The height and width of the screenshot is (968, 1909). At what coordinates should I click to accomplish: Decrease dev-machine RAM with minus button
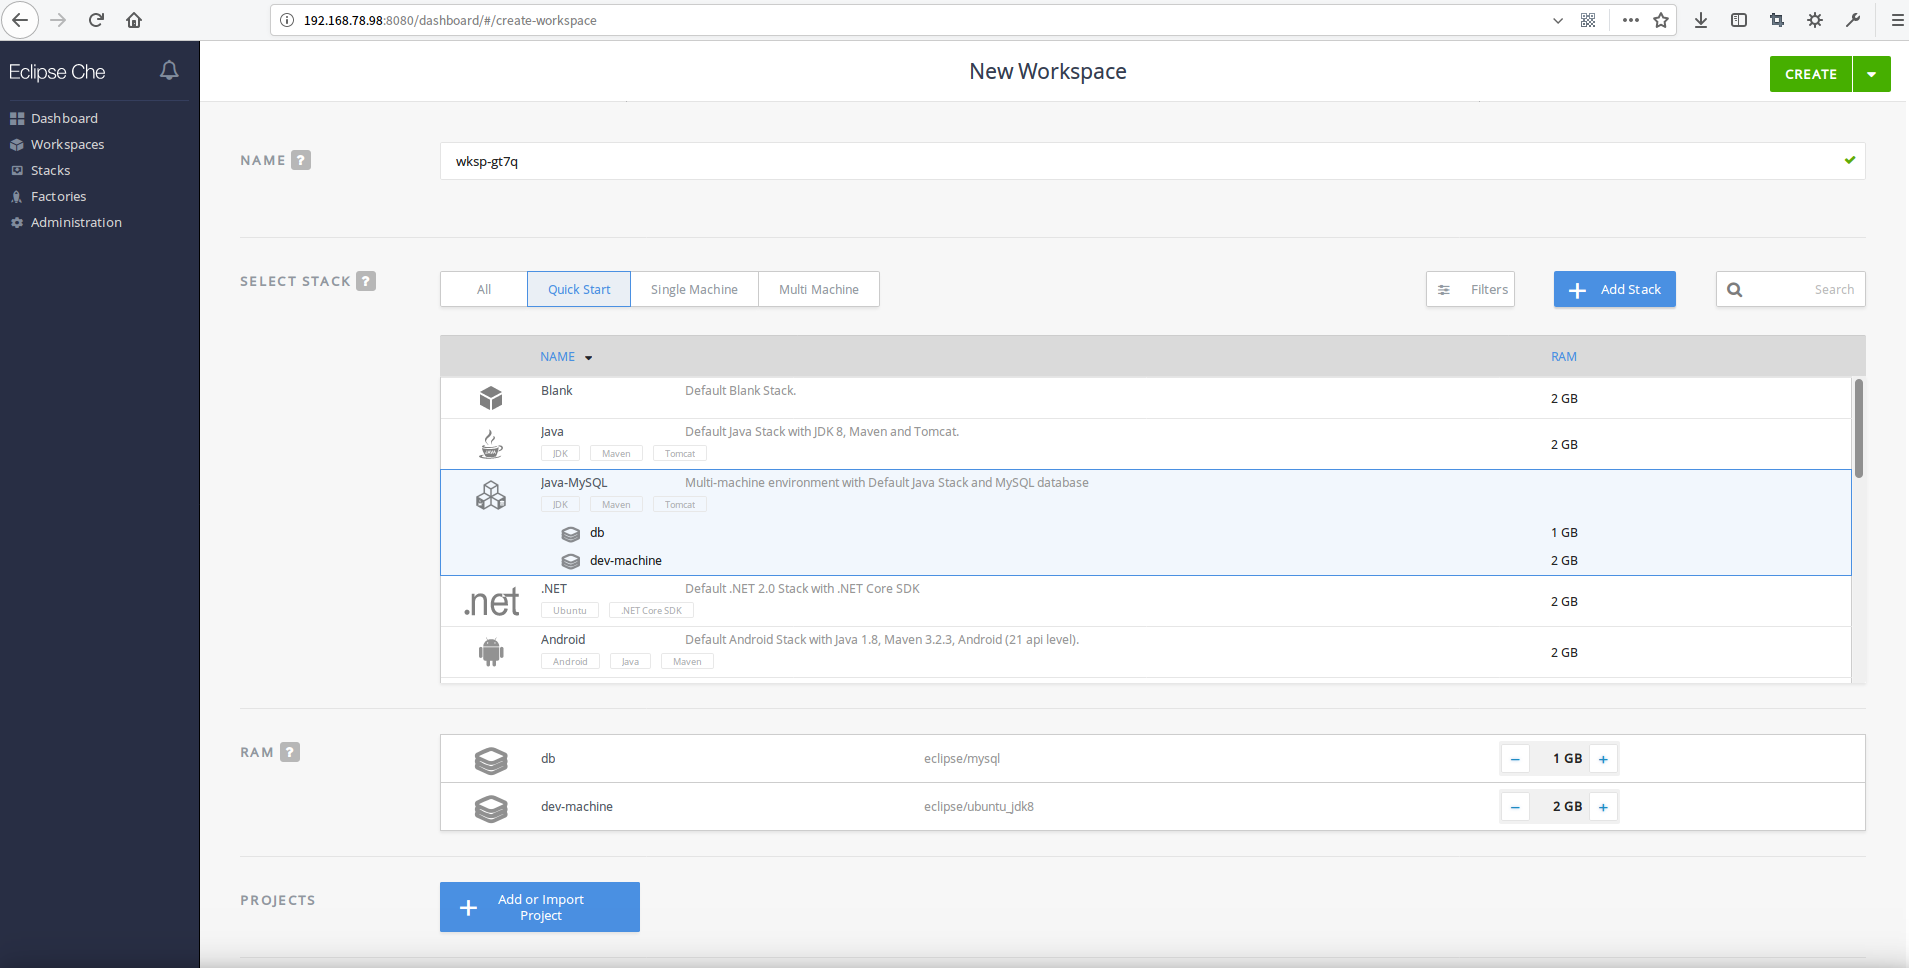[x=1515, y=807]
